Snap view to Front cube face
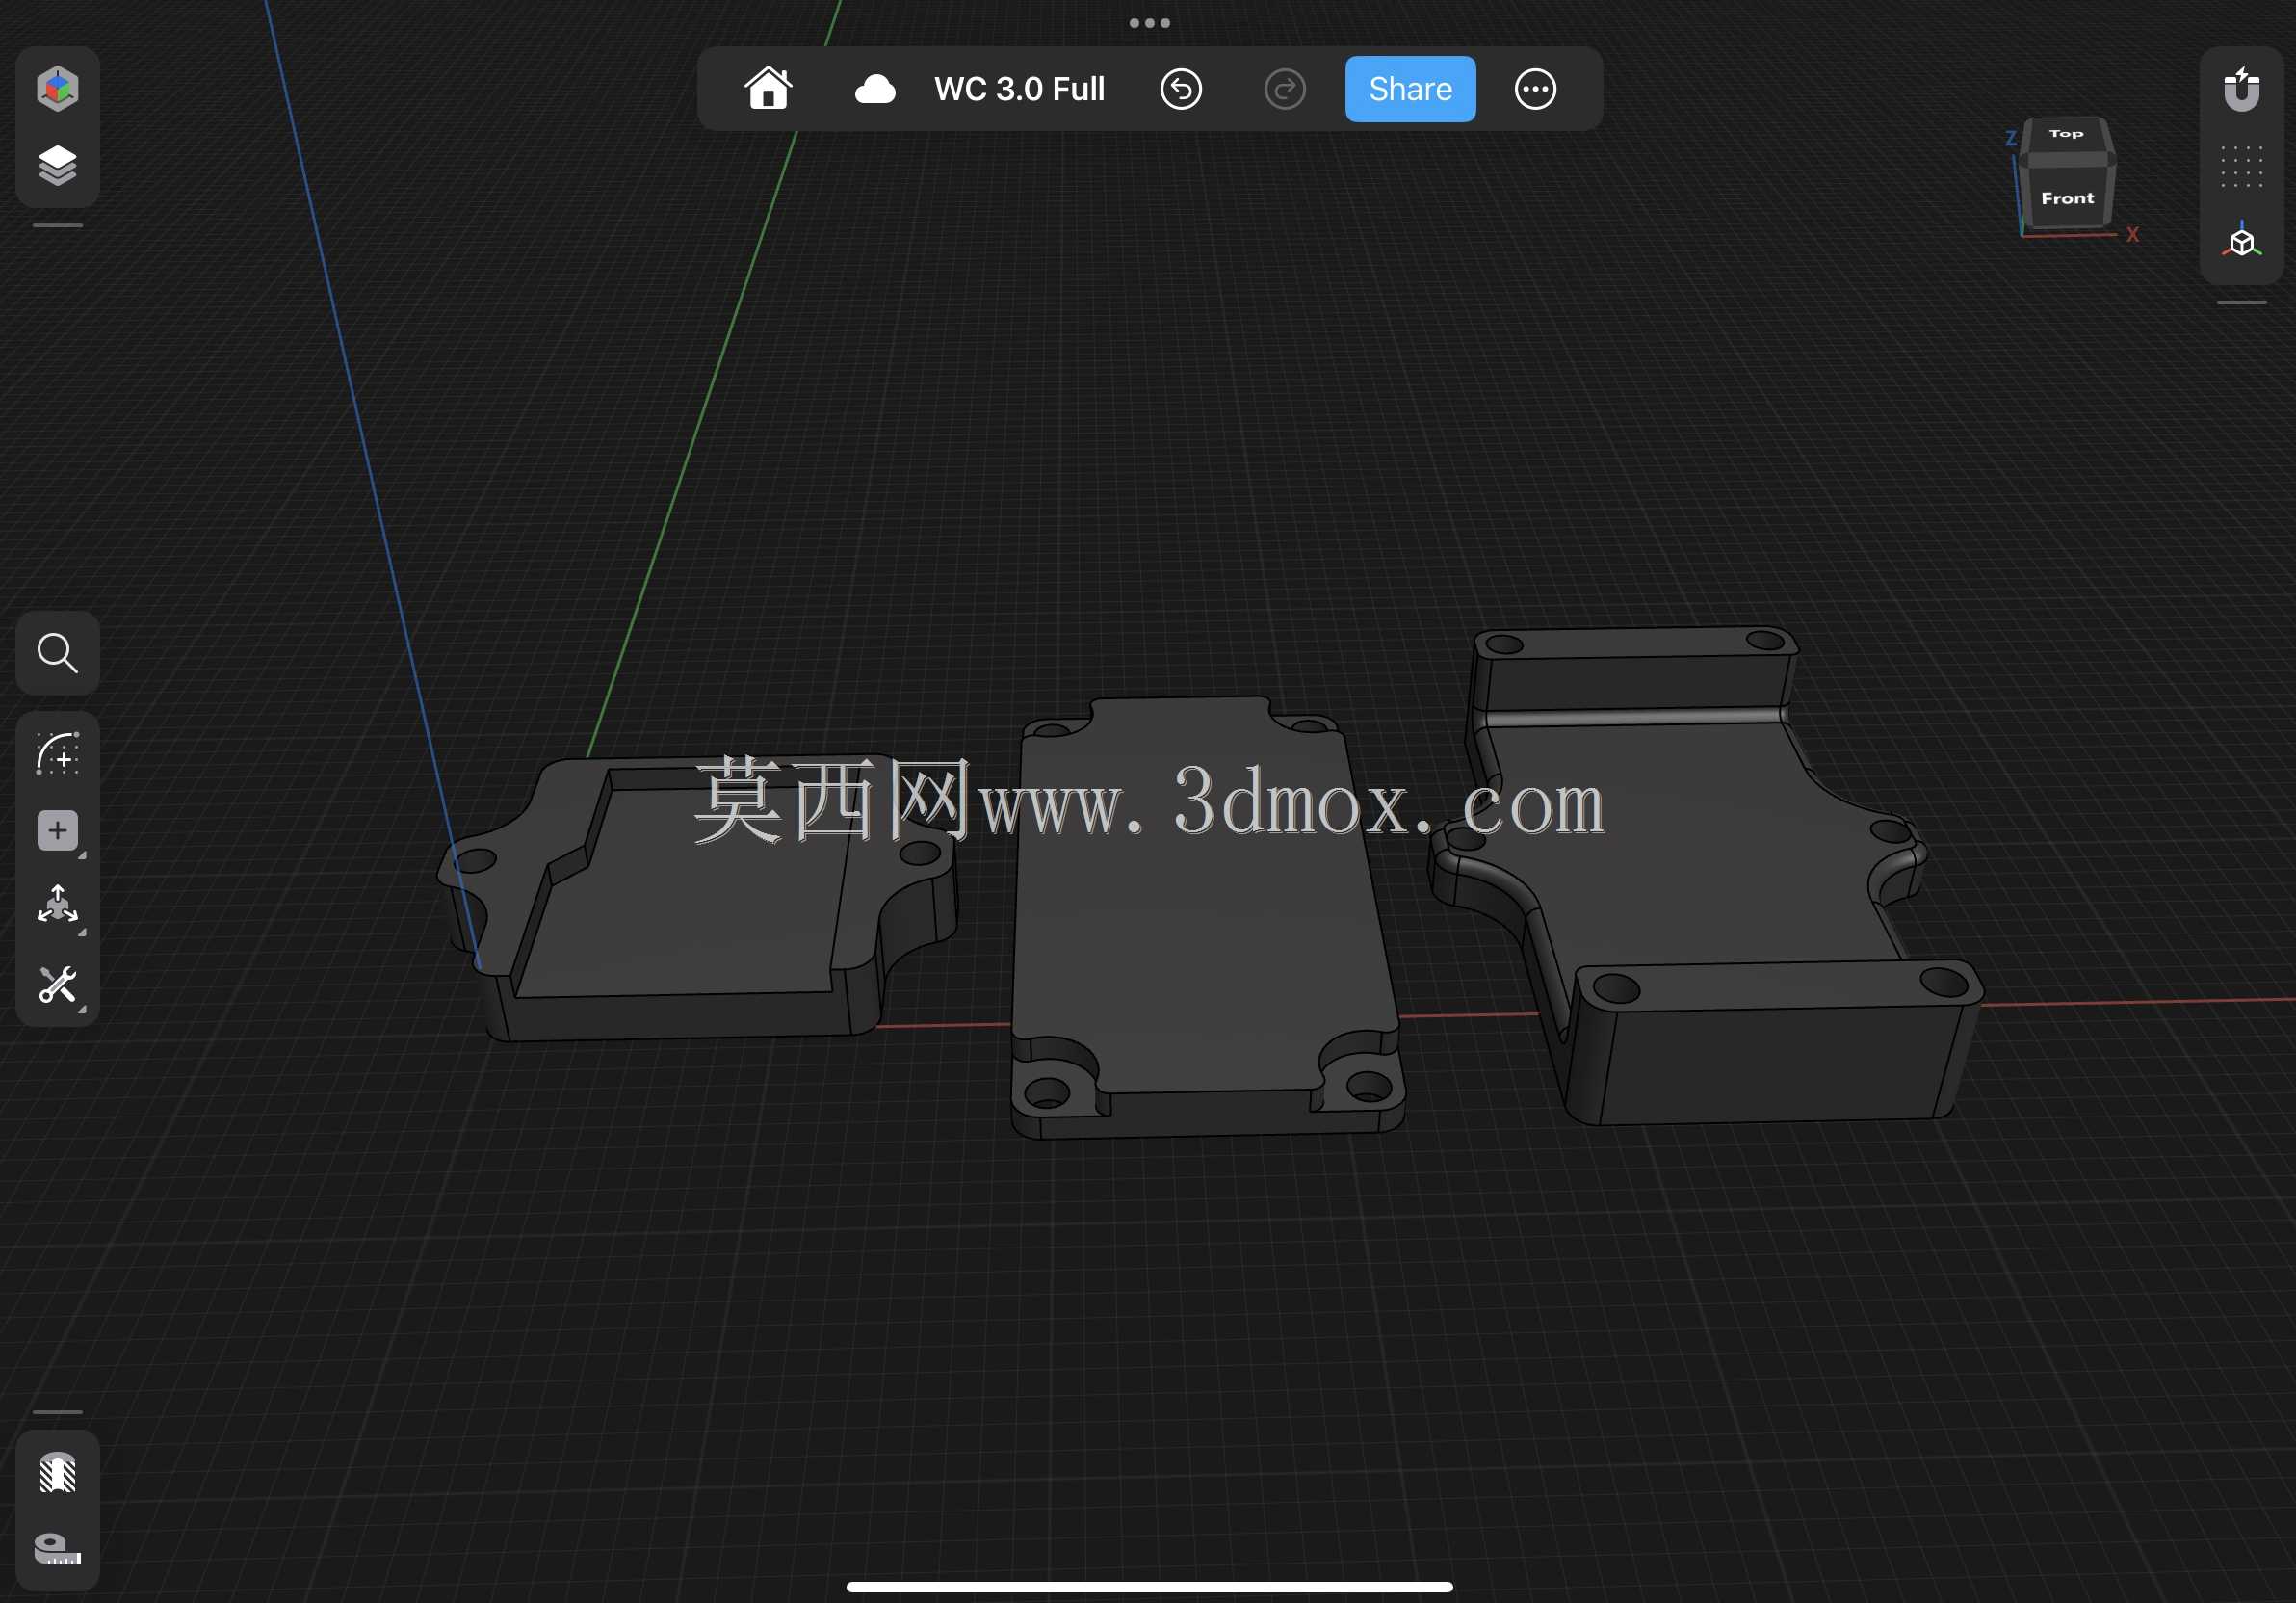2296x1603 pixels. 2067,198
